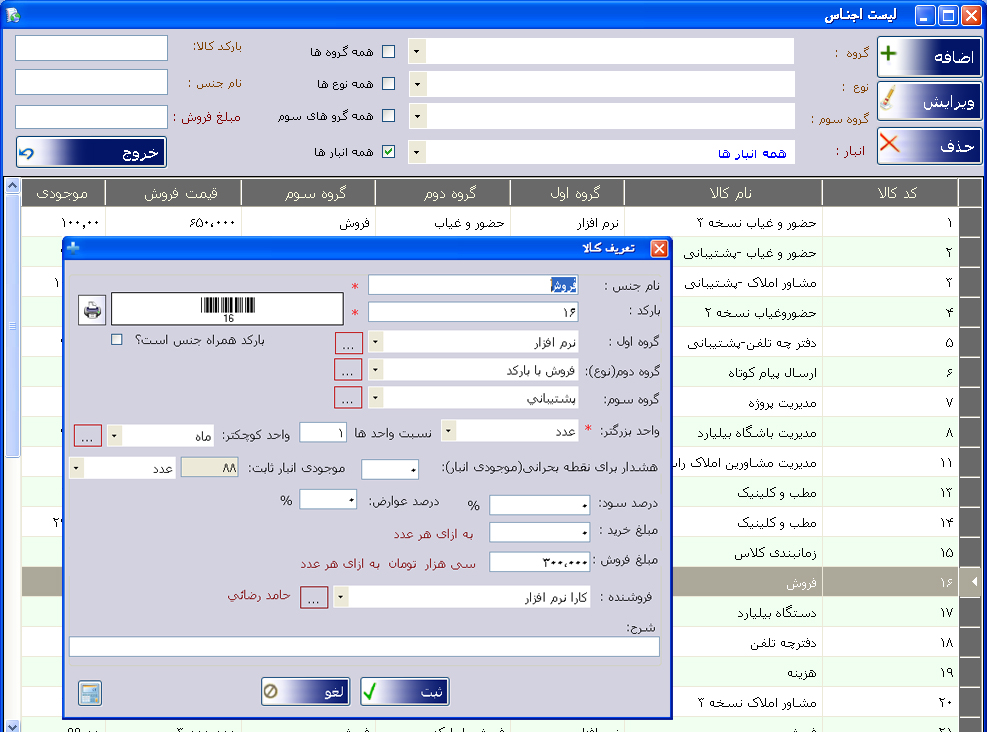Click the ویرایش (edit) button

coord(929,102)
